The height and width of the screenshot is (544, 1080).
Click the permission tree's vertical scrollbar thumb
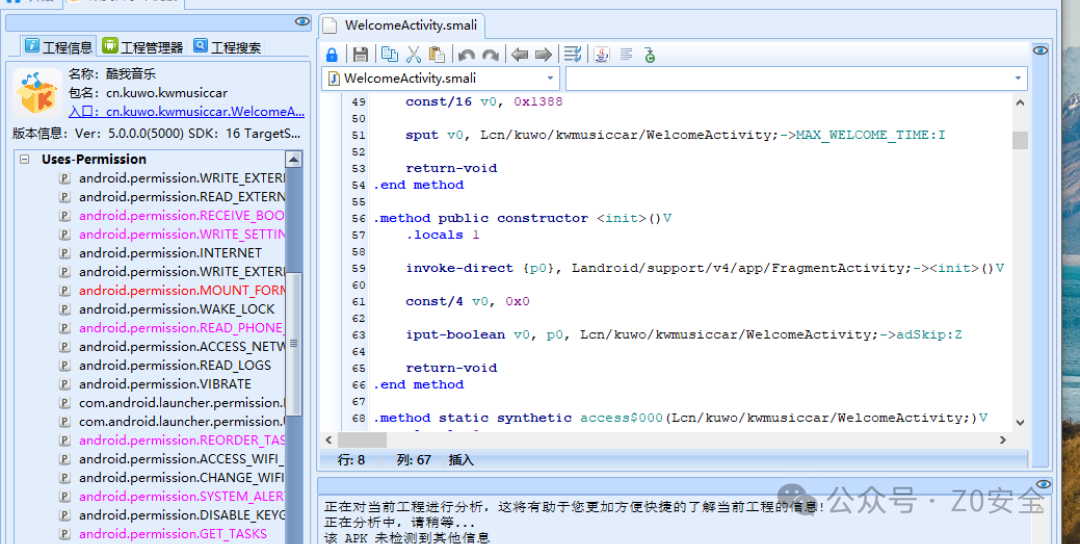coord(294,343)
